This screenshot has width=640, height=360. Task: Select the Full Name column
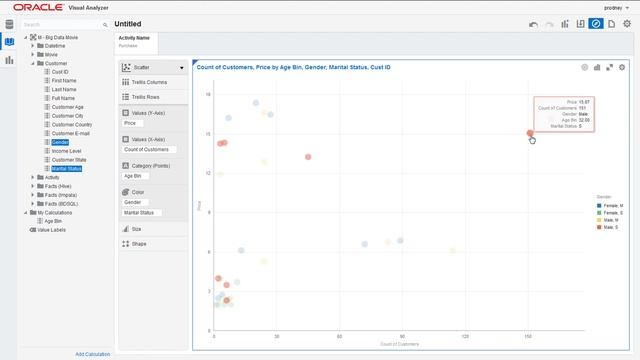click(x=63, y=98)
